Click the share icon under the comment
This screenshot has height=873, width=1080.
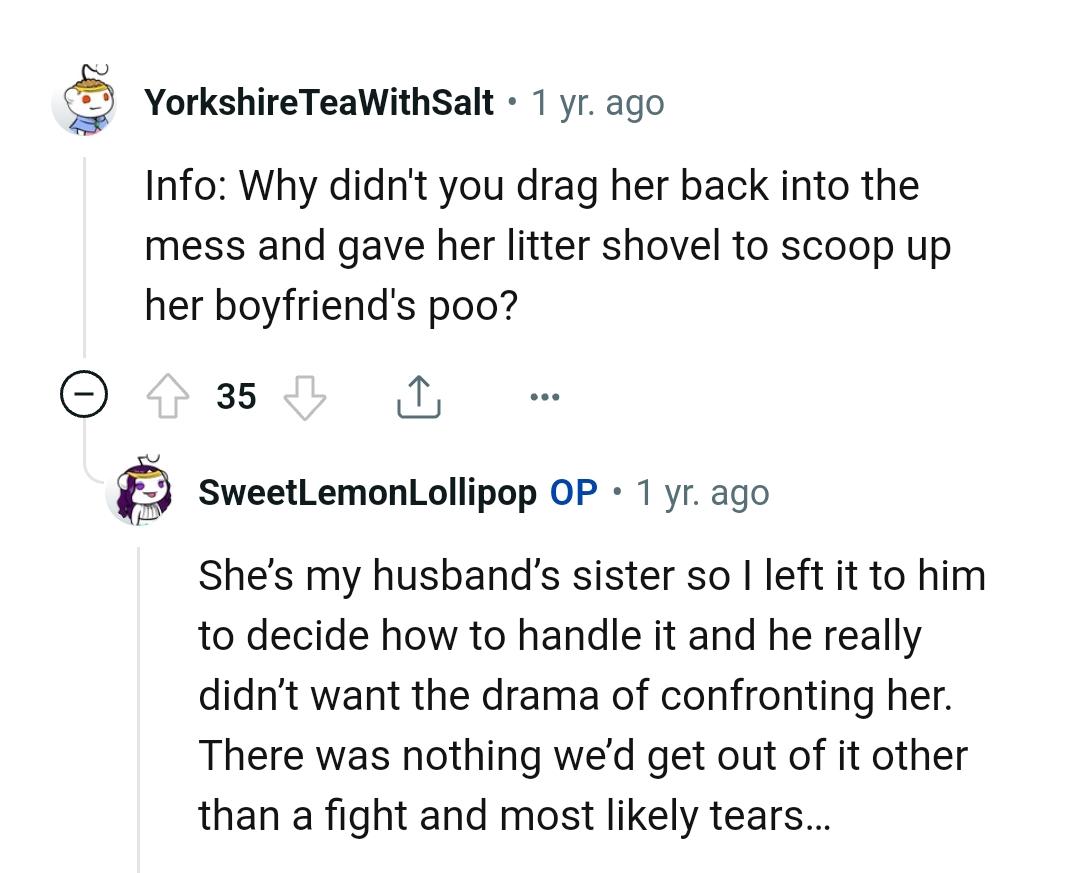click(x=418, y=396)
